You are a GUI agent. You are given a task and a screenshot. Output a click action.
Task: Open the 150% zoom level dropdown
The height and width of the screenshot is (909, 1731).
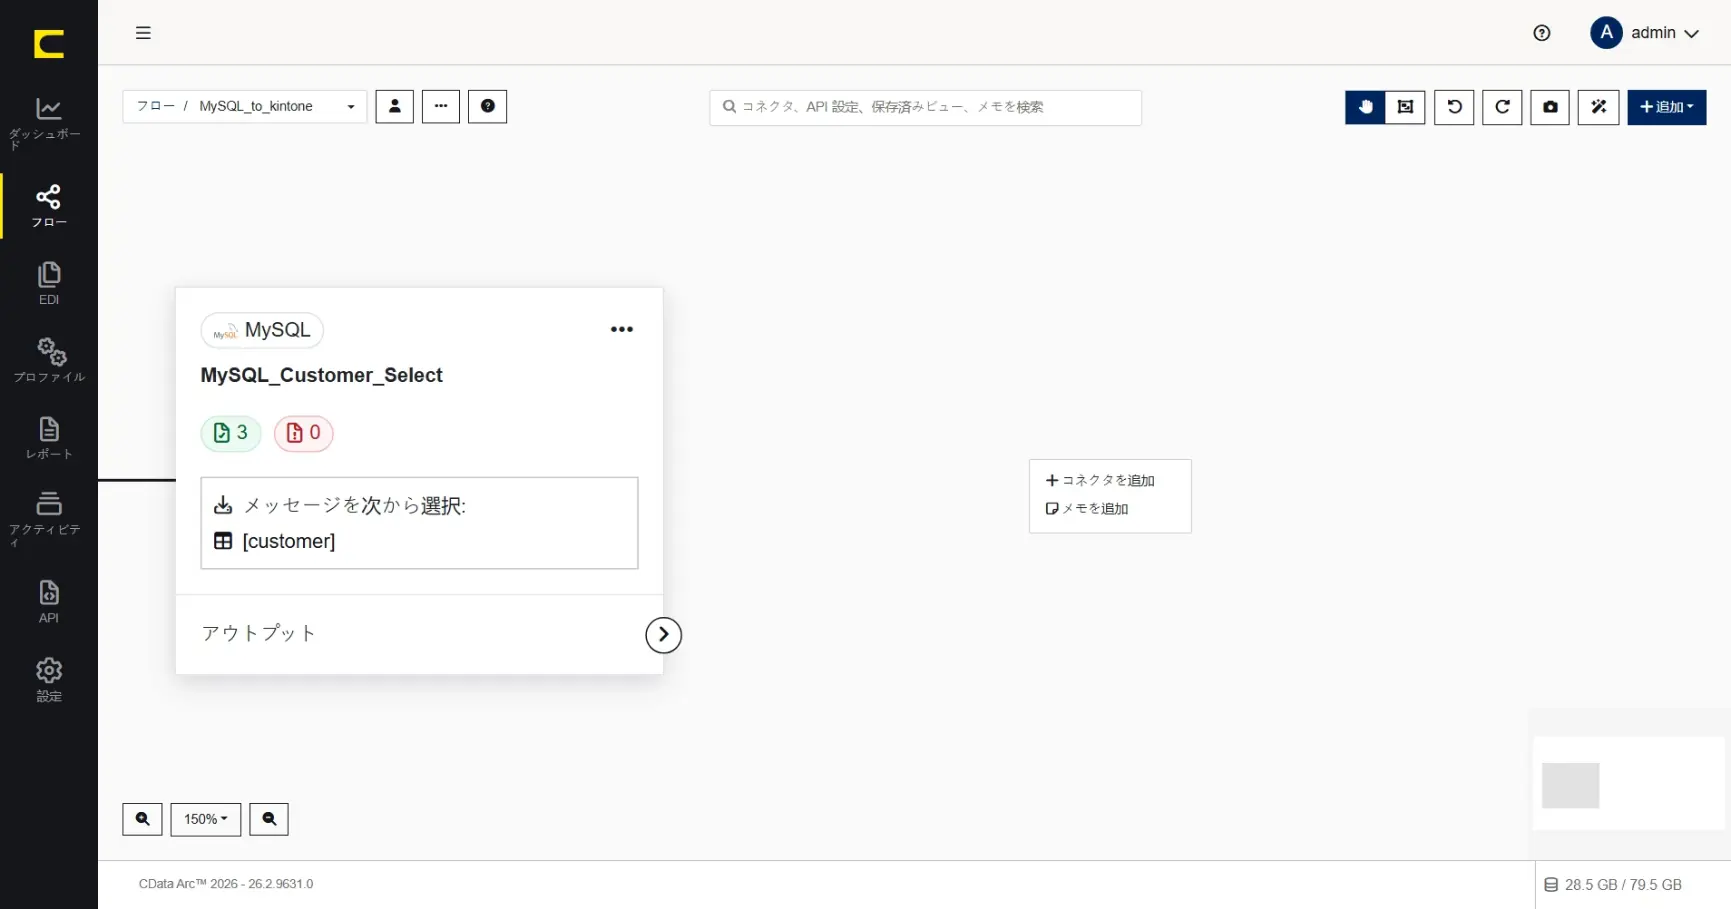click(205, 819)
